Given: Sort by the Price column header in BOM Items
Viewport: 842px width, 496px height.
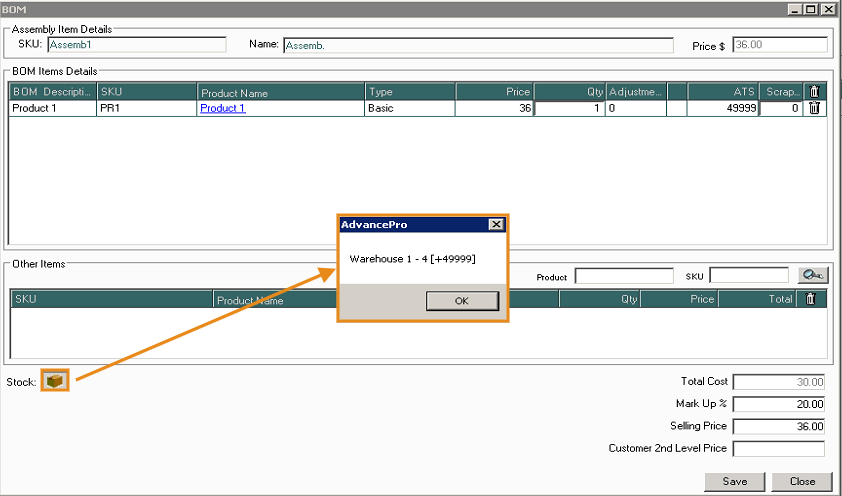Looking at the screenshot, I should (495, 92).
